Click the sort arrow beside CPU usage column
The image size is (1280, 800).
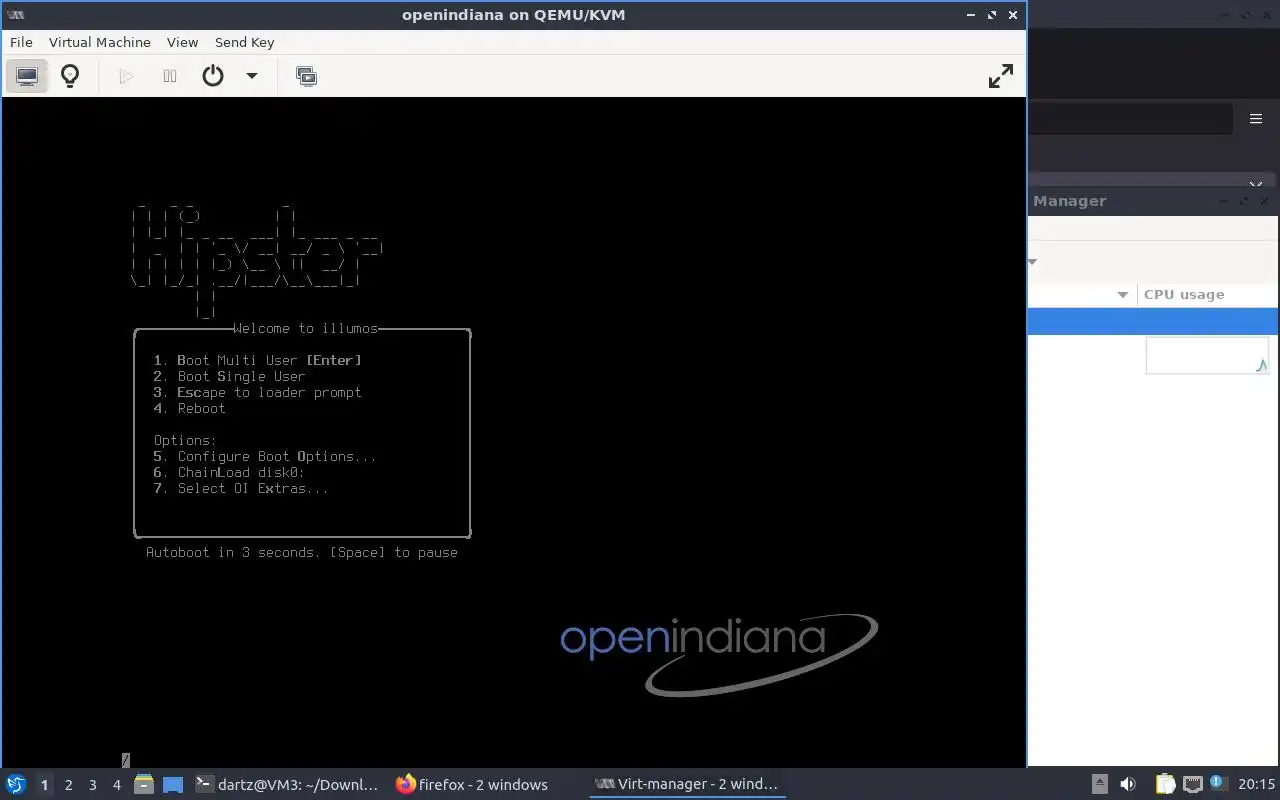click(x=1122, y=294)
